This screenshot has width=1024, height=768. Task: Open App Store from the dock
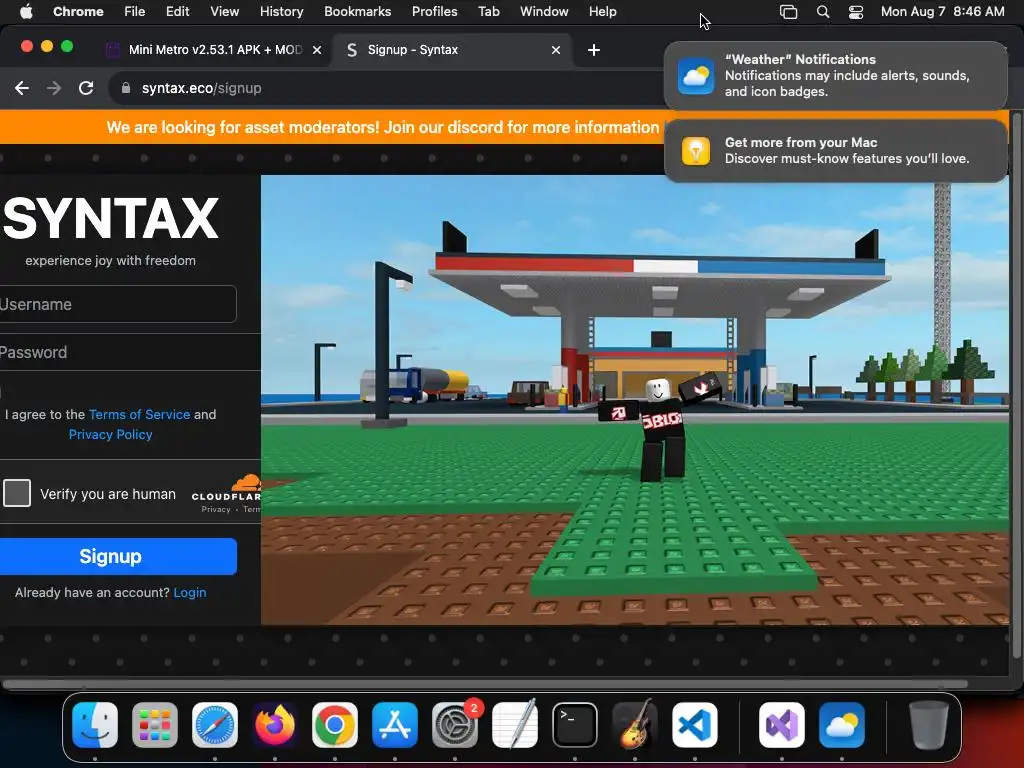(395, 725)
